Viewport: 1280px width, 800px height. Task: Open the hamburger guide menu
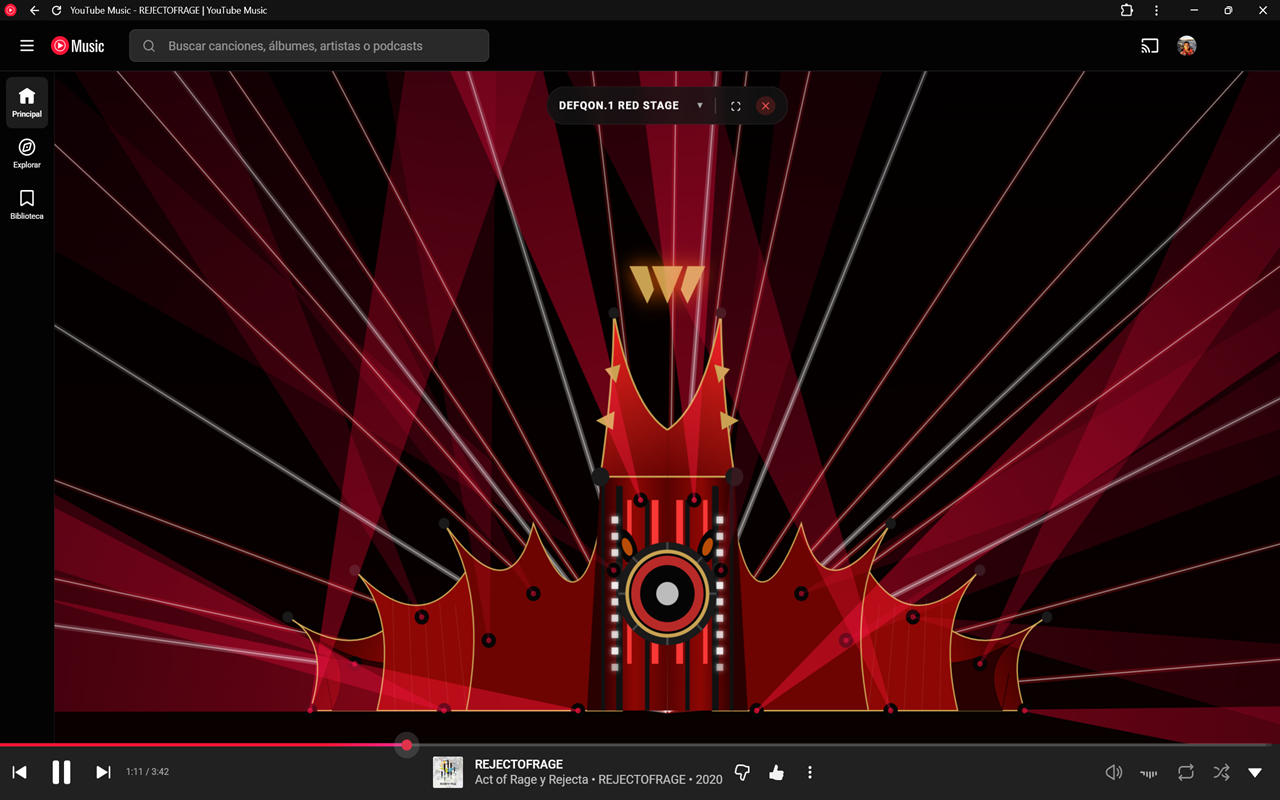[x=27, y=46]
